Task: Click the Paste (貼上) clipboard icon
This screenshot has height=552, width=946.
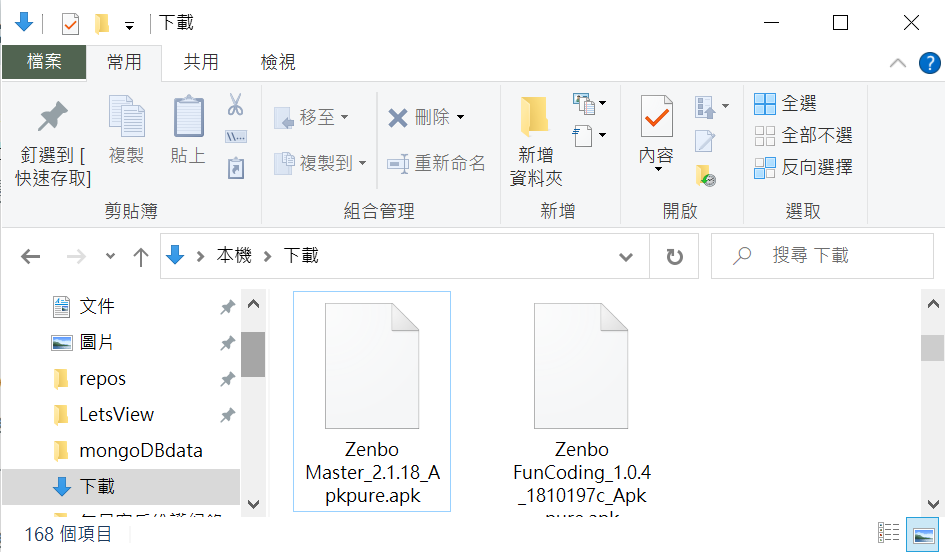Action: tap(188, 116)
